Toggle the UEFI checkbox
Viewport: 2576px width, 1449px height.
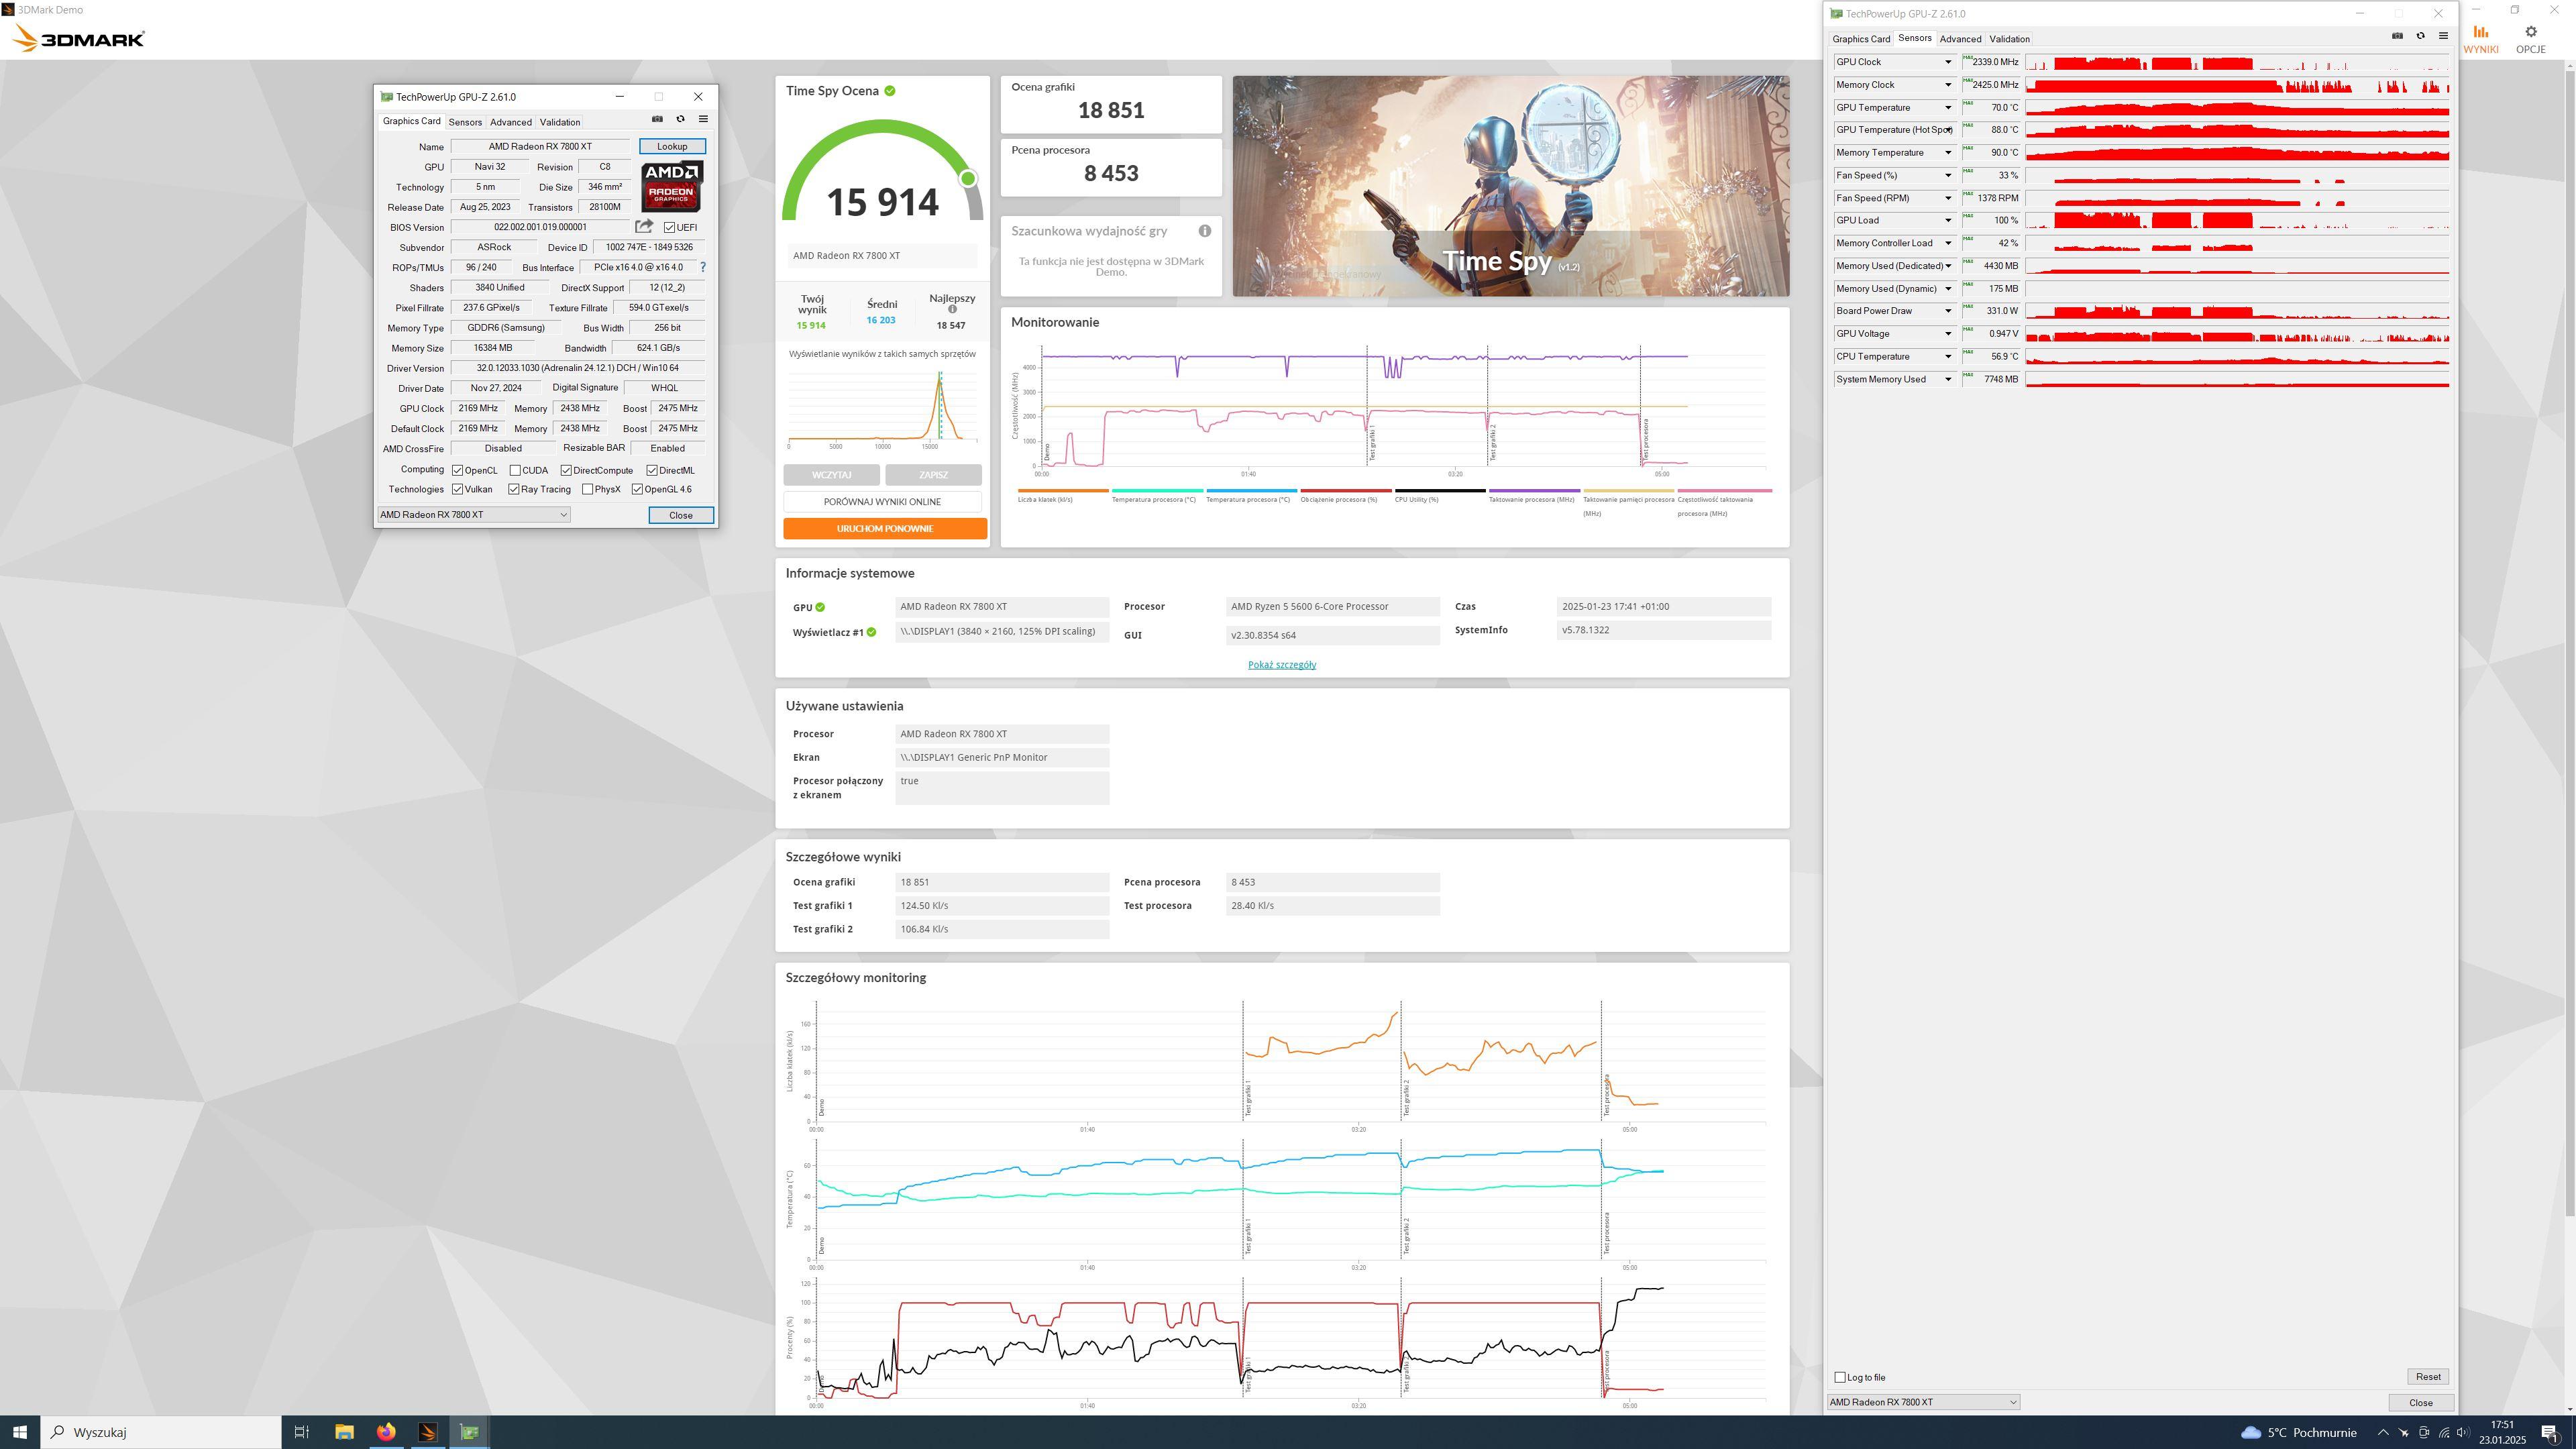[669, 228]
